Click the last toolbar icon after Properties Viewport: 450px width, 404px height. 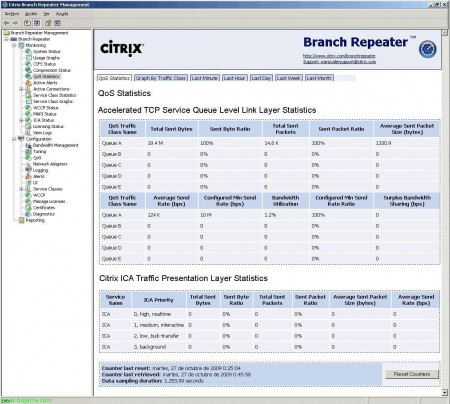[x=58, y=23]
